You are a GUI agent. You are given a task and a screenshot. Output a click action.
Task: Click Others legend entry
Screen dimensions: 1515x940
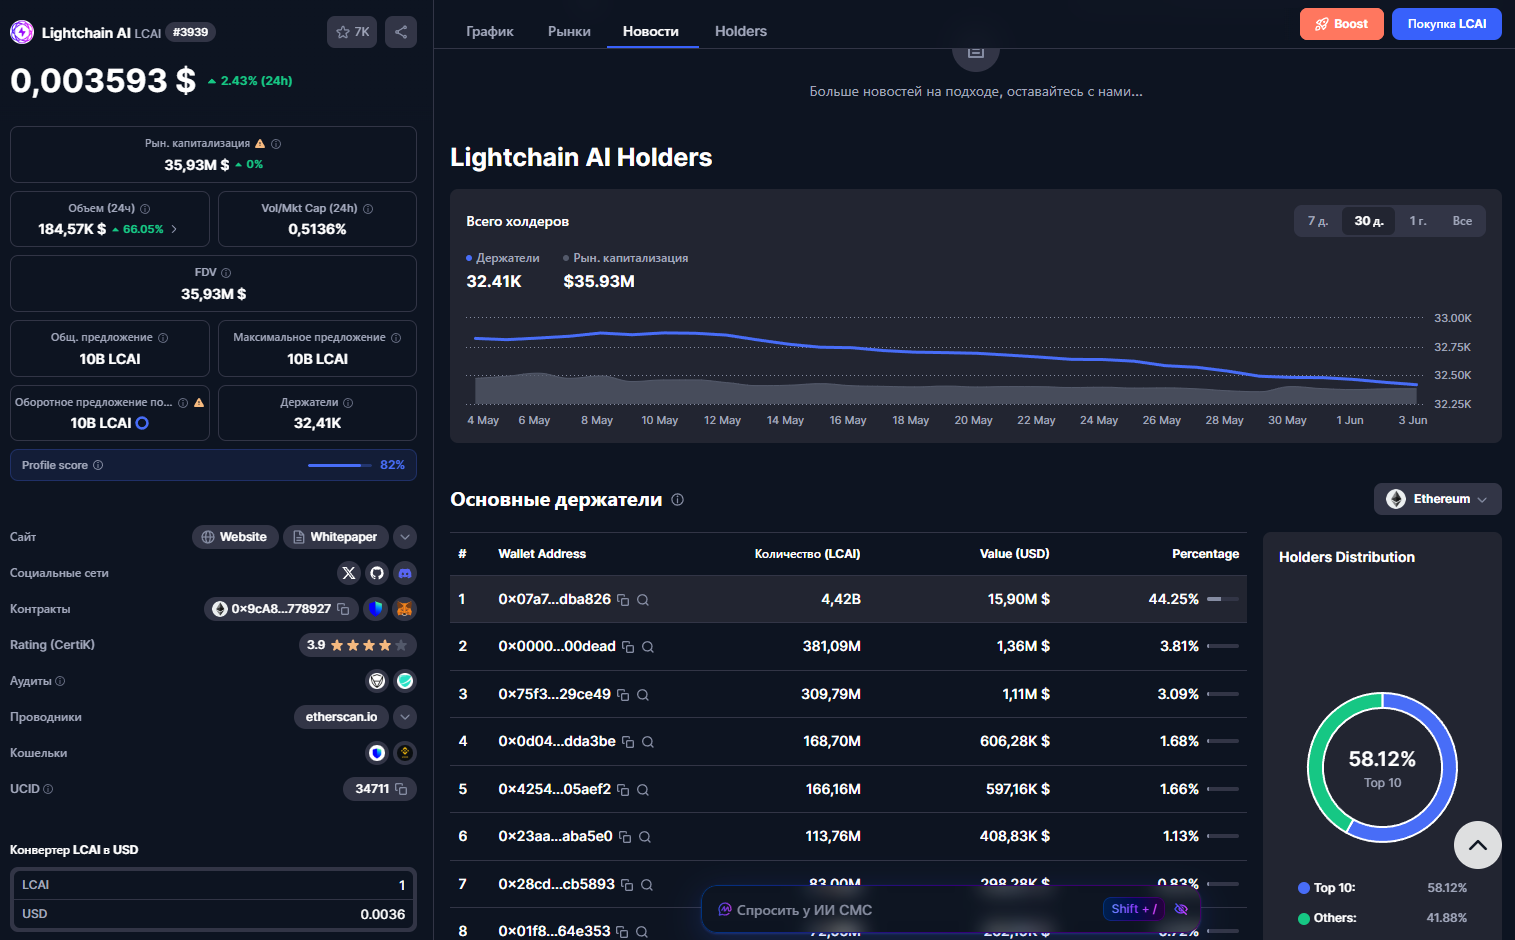1382,918
